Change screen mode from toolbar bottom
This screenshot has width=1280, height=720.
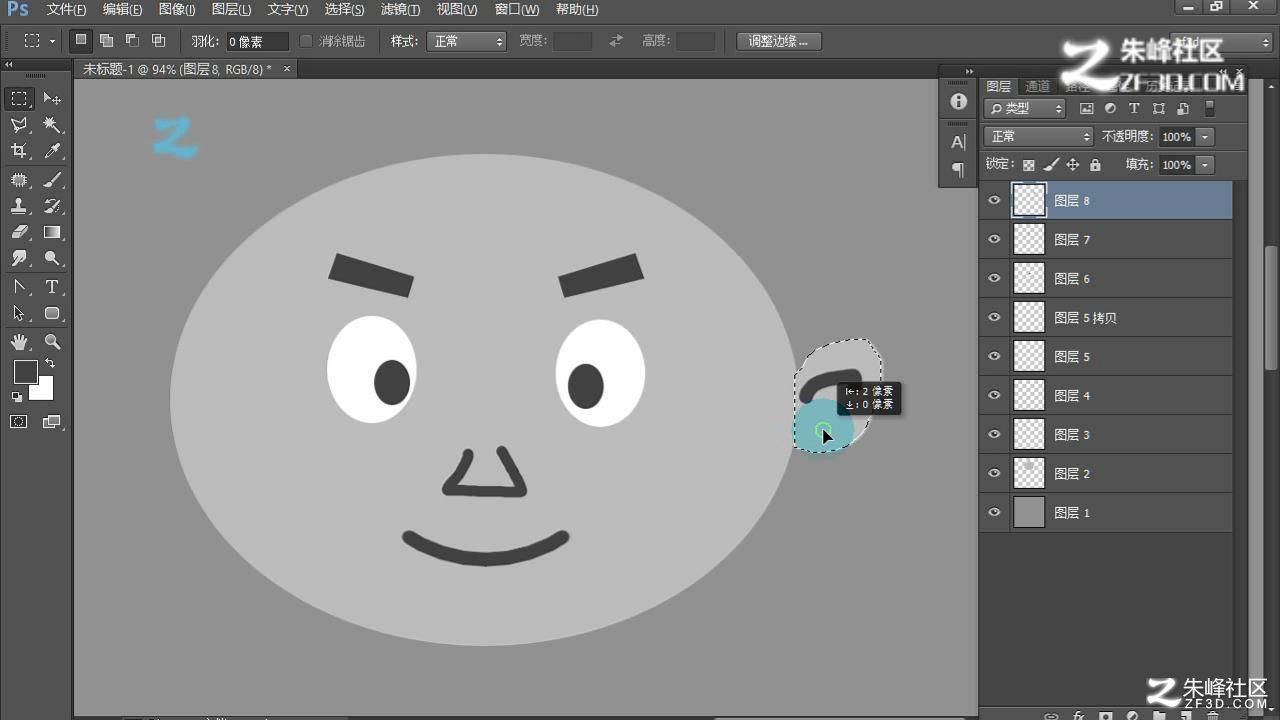(52, 422)
